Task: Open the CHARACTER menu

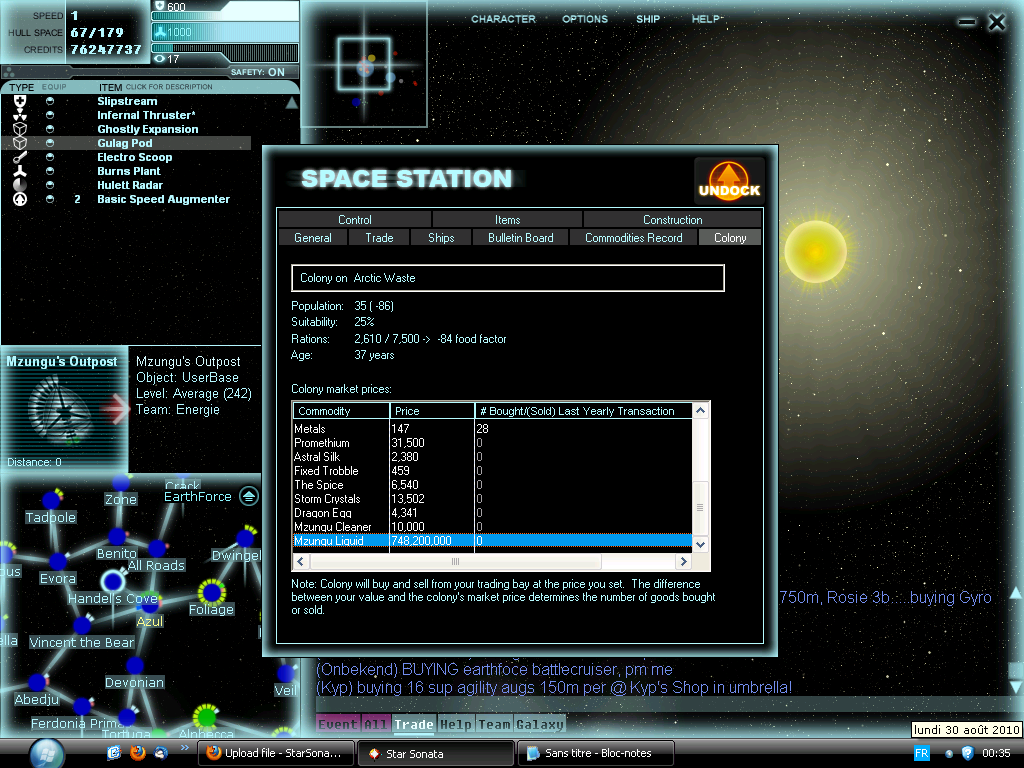Action: click(503, 19)
